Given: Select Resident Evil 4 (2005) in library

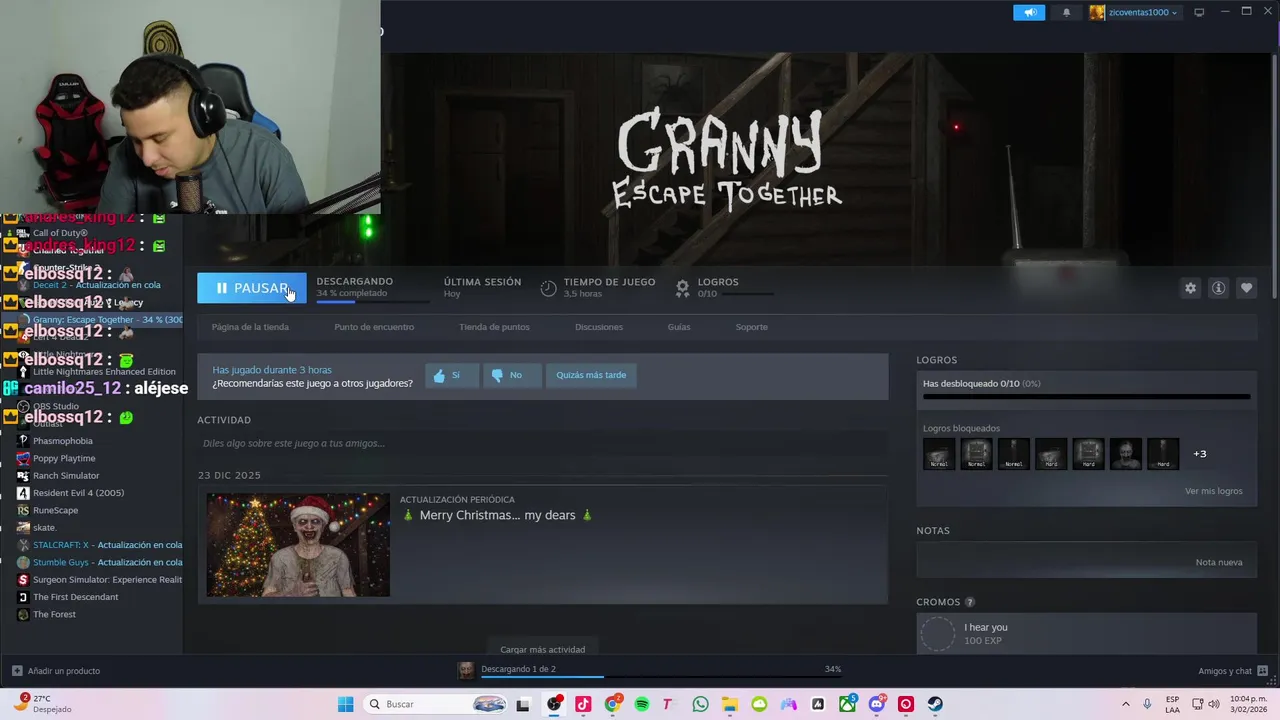Looking at the screenshot, I should tap(78, 493).
